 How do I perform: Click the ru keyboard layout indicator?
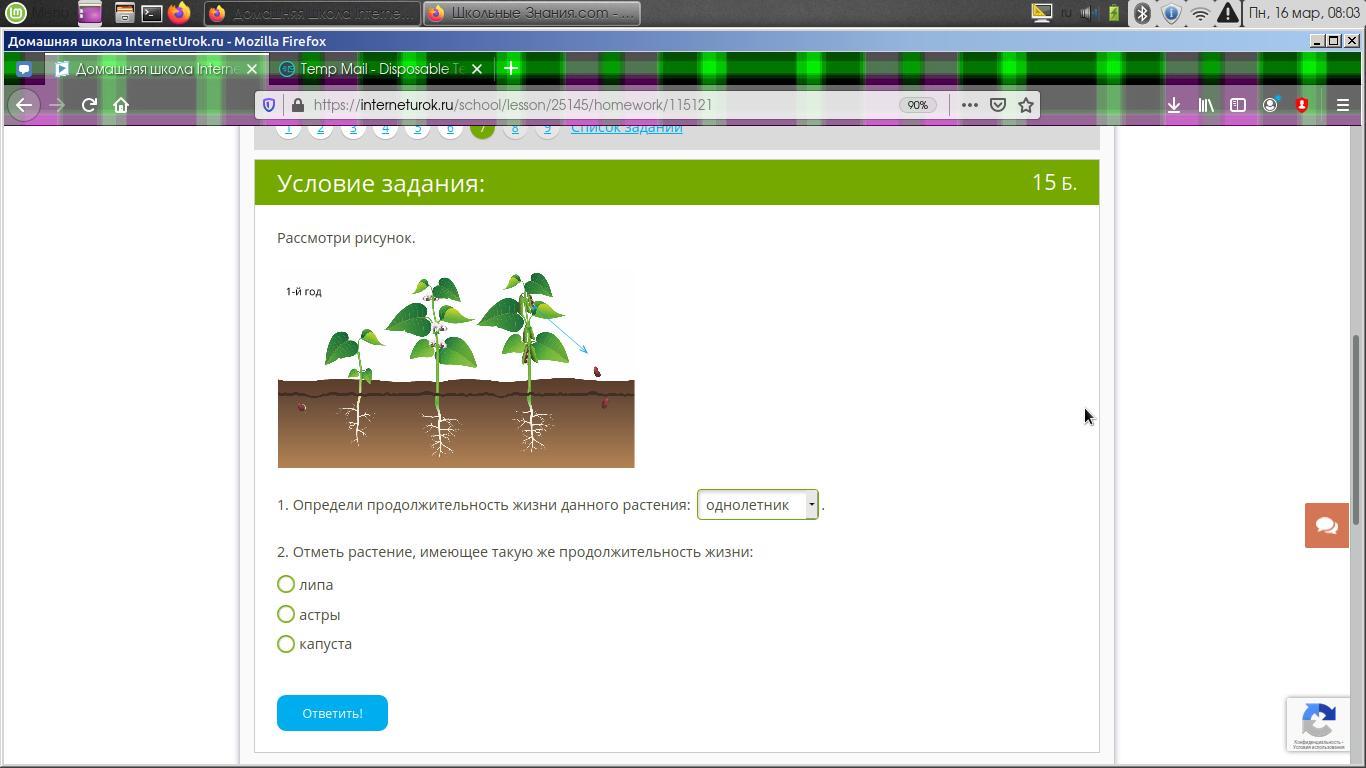1067,13
